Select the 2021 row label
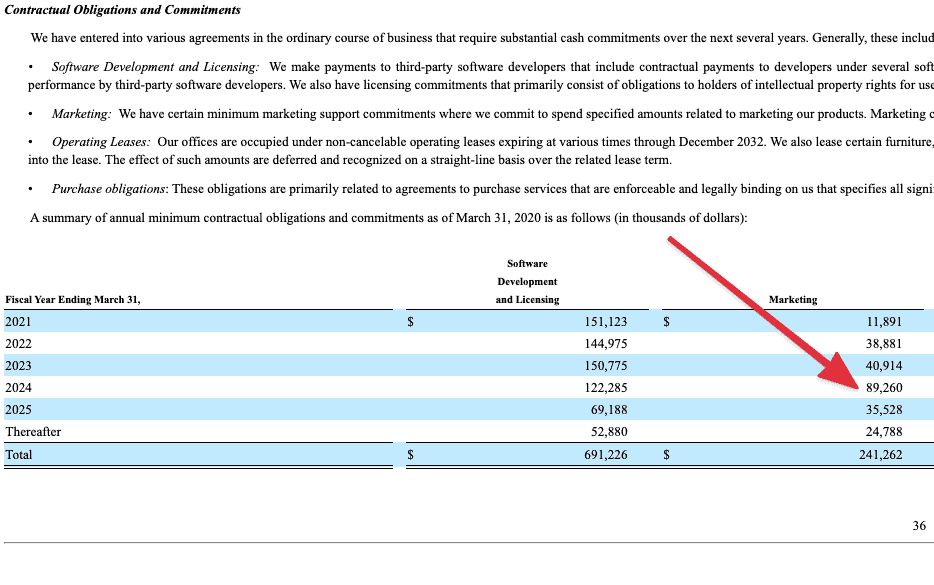The width and height of the screenshot is (934, 585). tap(19, 321)
